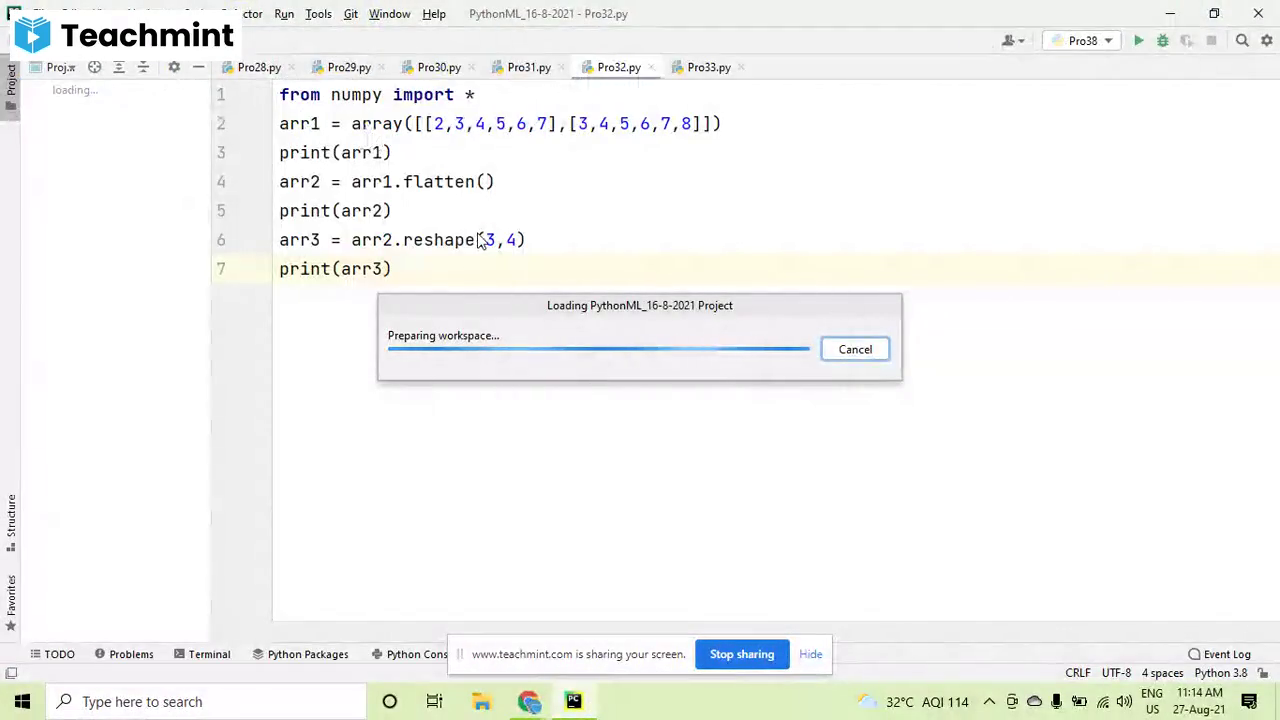
Task: Open CRLF line separator selector
Action: click(x=1078, y=673)
